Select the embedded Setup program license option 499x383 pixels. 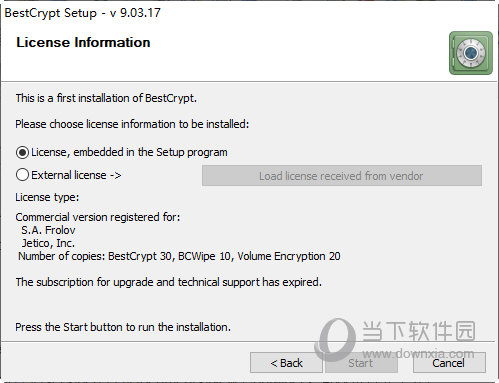tap(22, 153)
